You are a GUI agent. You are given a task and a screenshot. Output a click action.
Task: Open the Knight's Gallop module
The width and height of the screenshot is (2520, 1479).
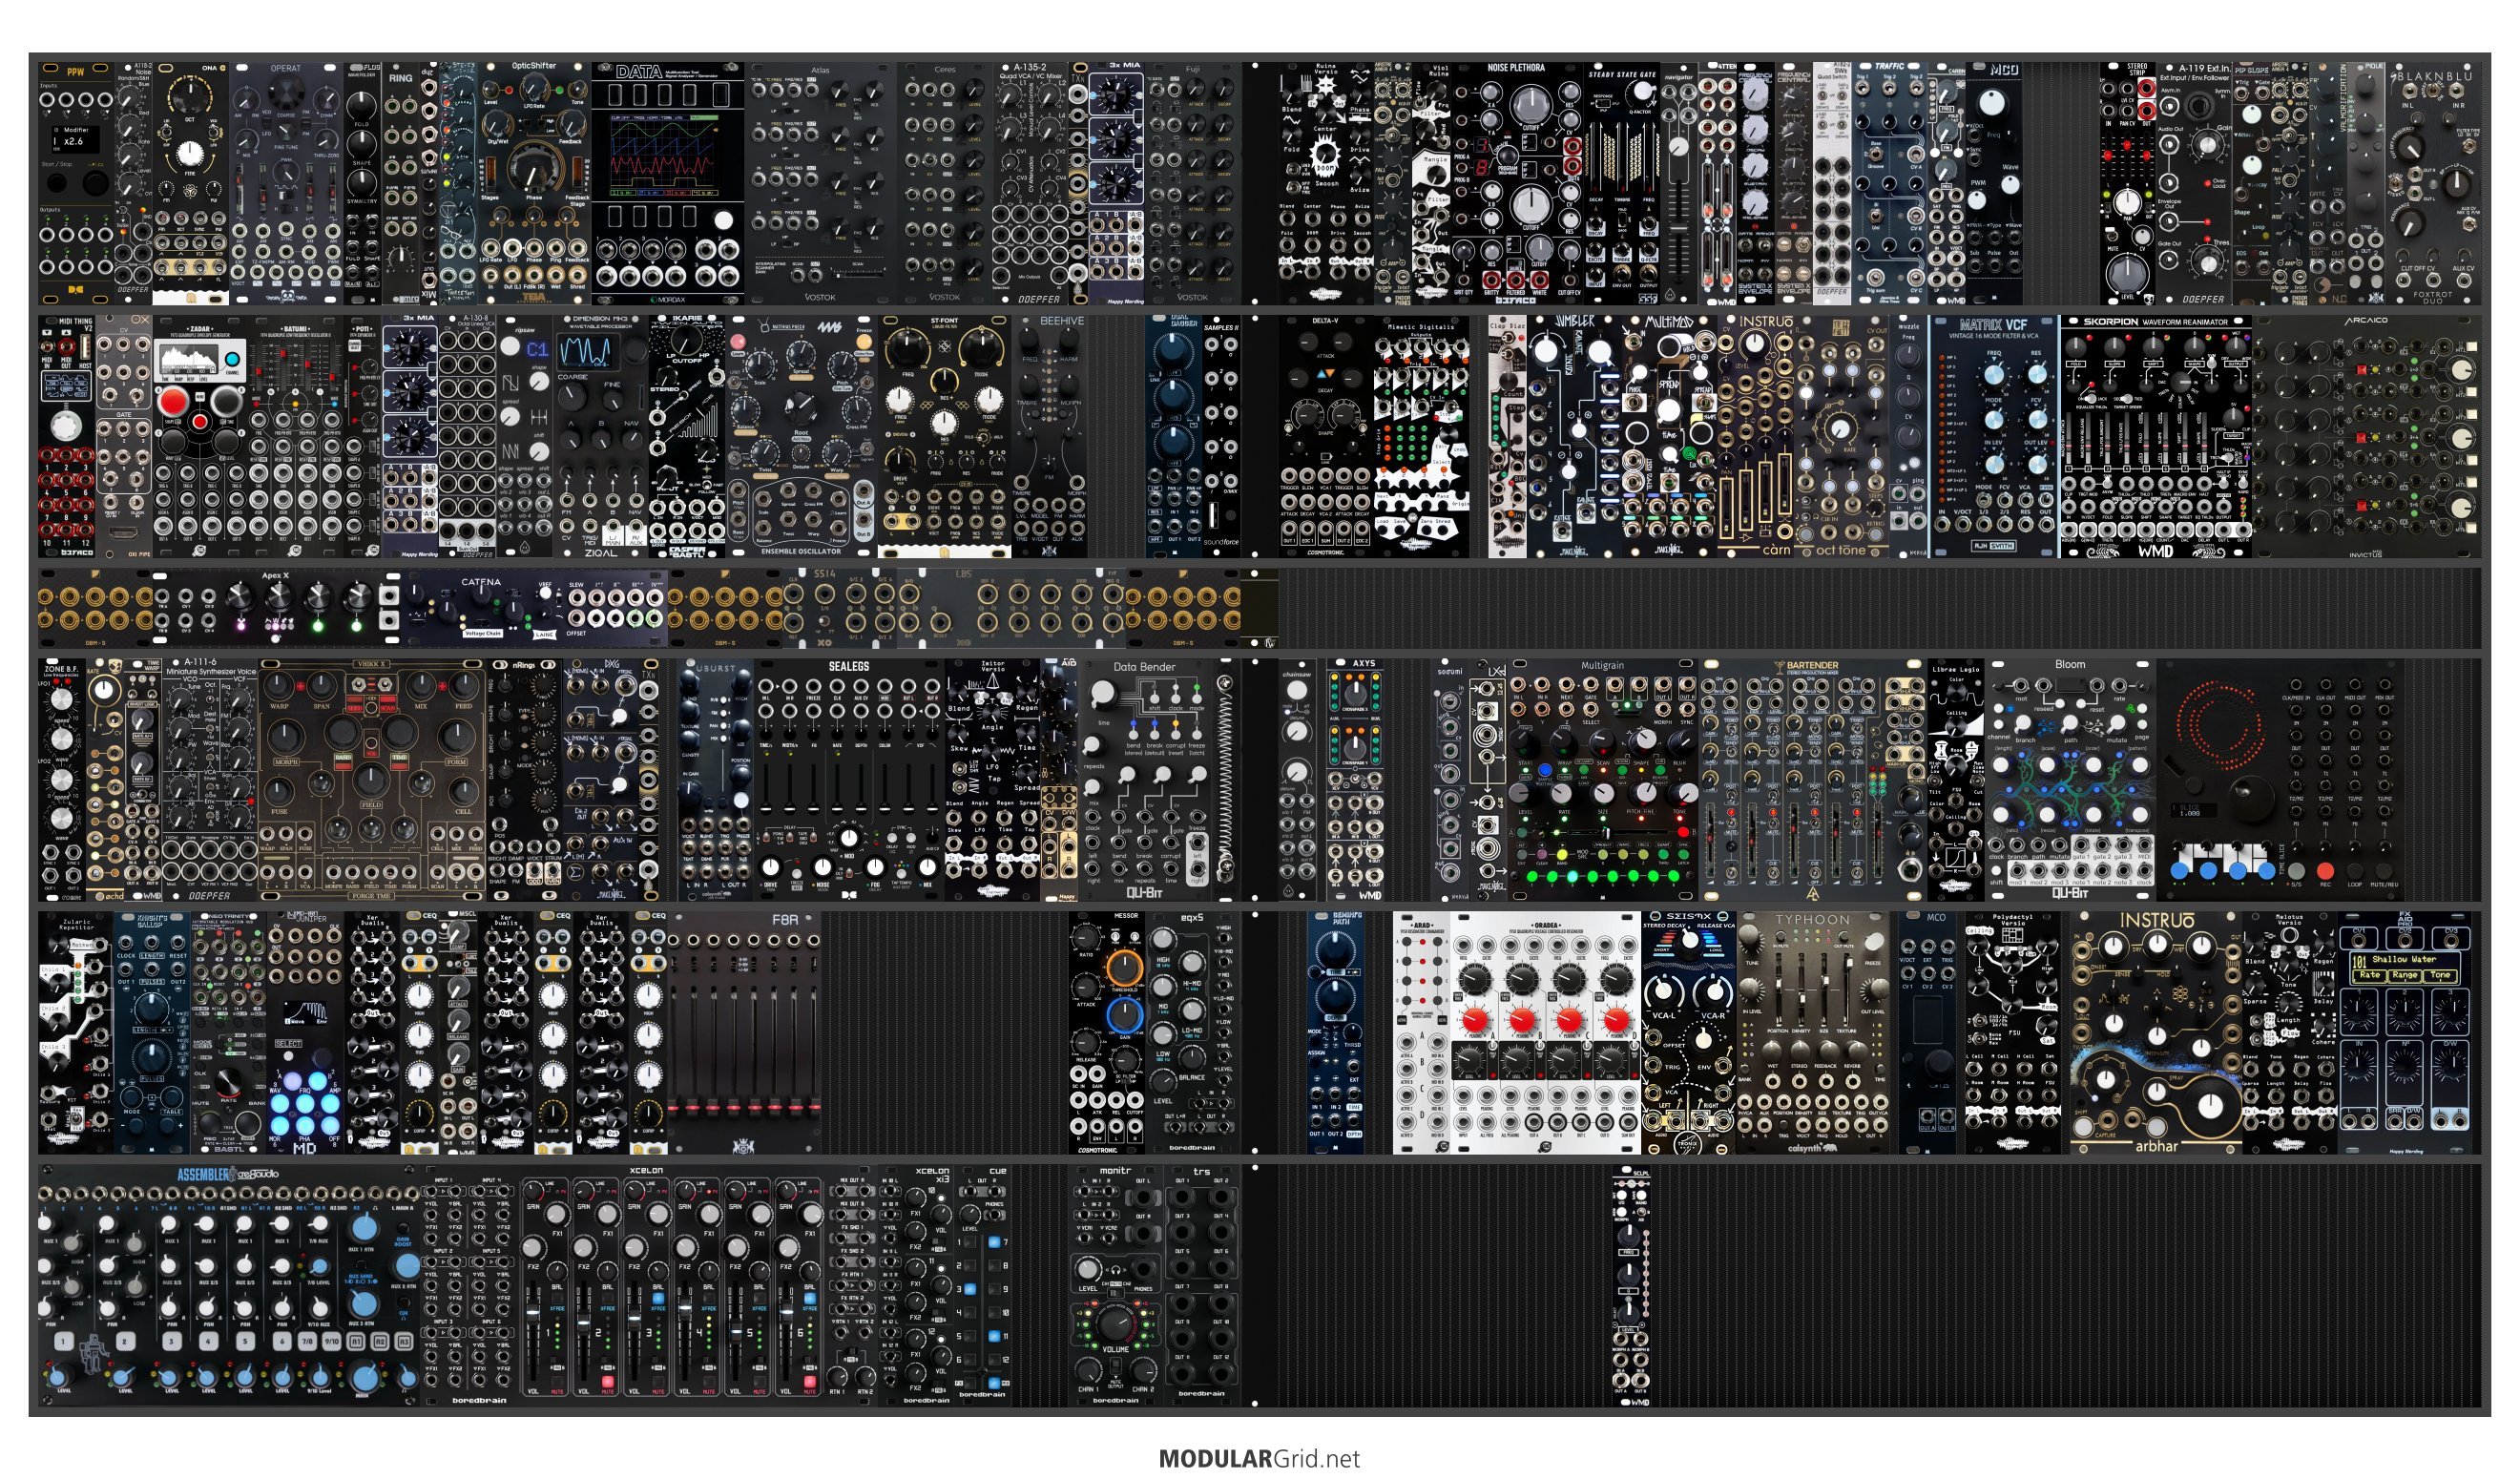click(x=152, y=1032)
